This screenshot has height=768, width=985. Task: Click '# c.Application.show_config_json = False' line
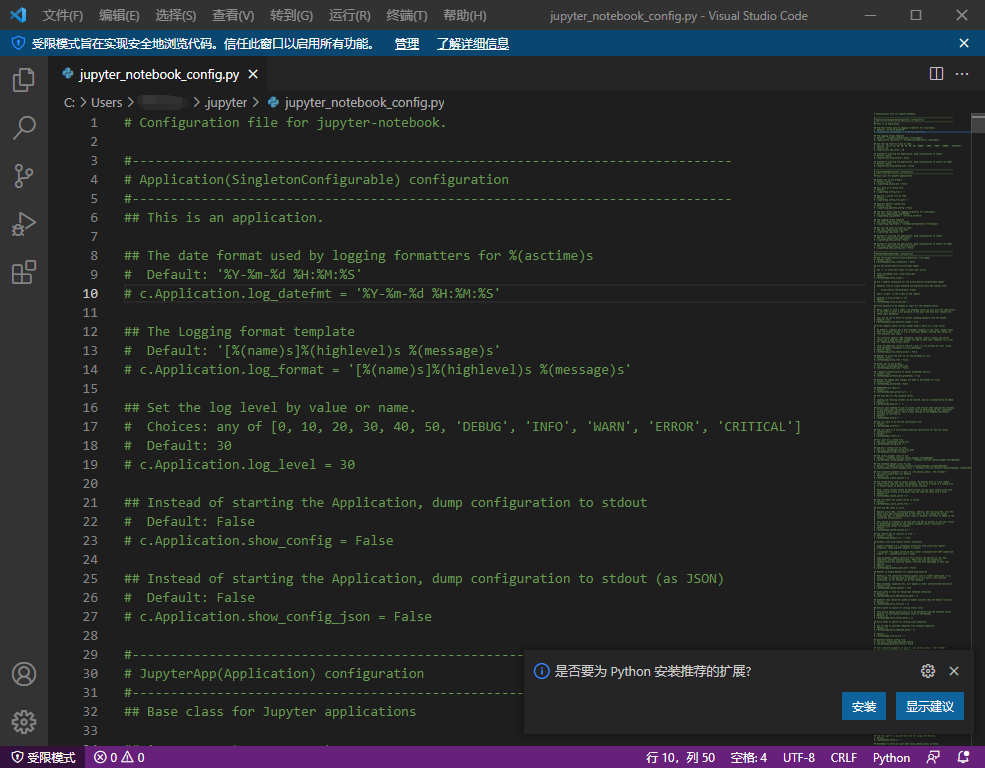[x=278, y=616]
